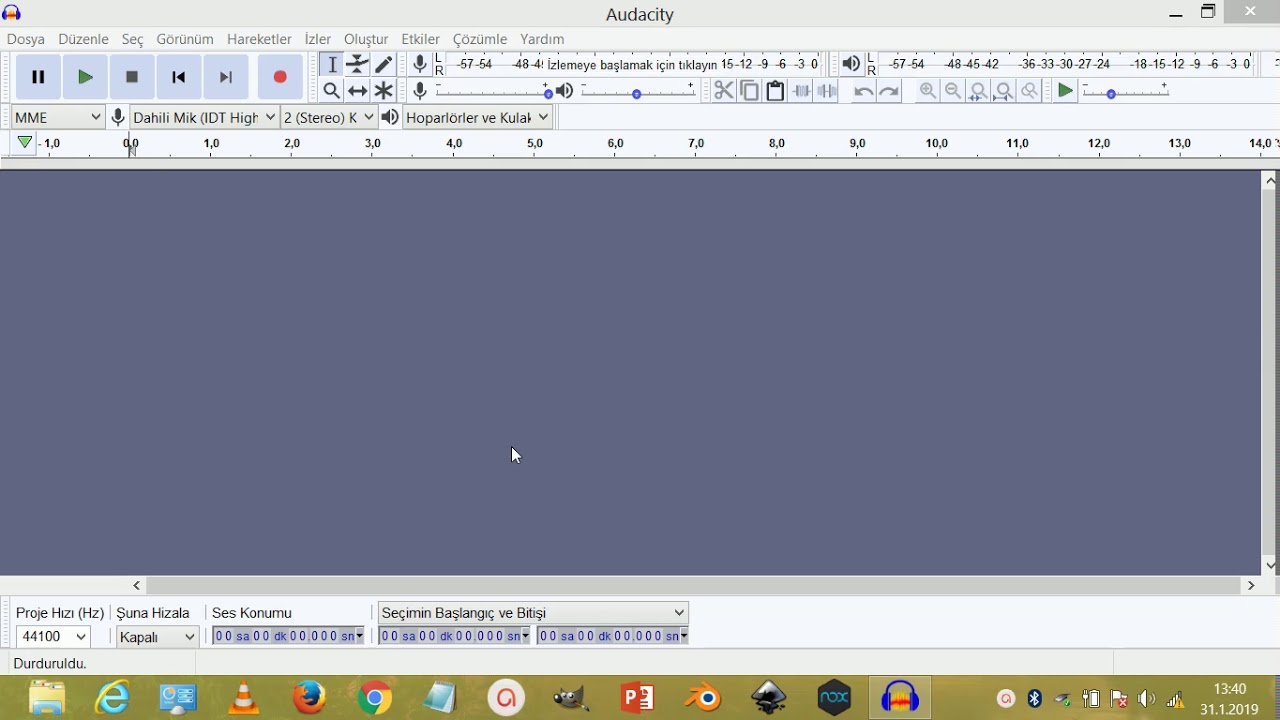Select the Zoom magnifier tool
The height and width of the screenshot is (720, 1280).
point(332,91)
